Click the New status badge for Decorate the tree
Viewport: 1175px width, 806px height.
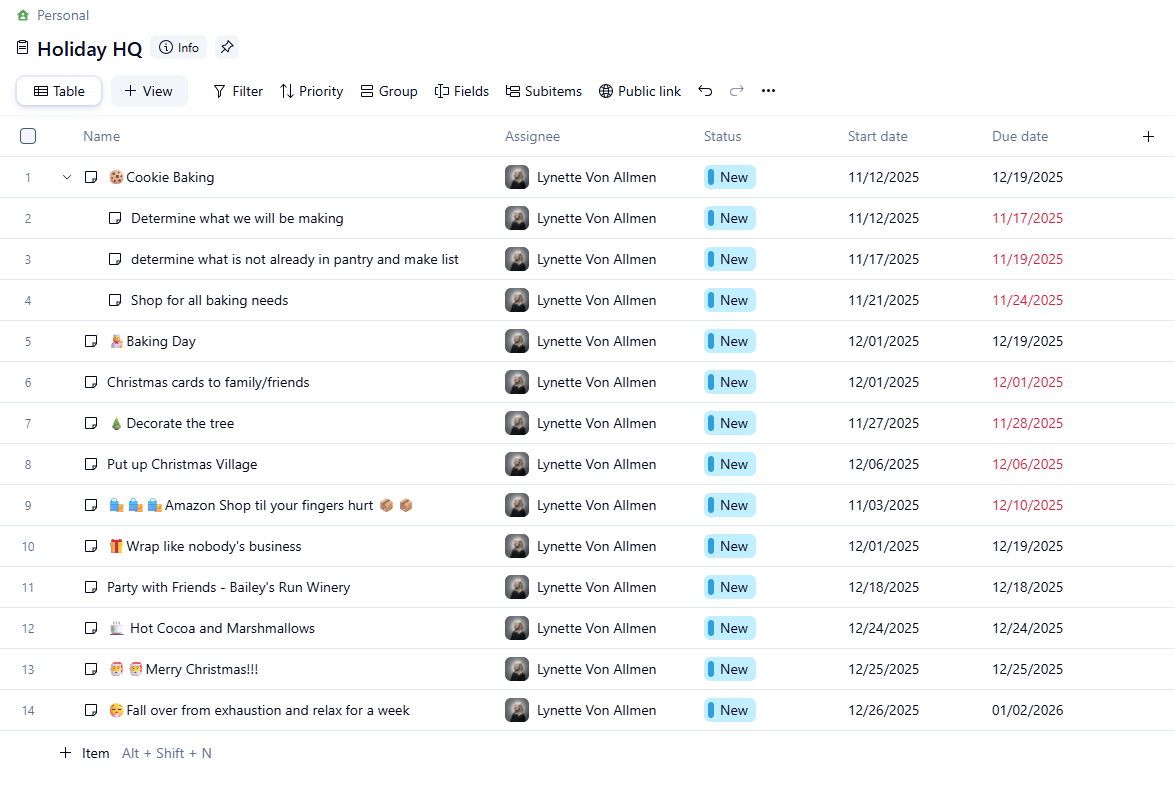click(x=729, y=423)
